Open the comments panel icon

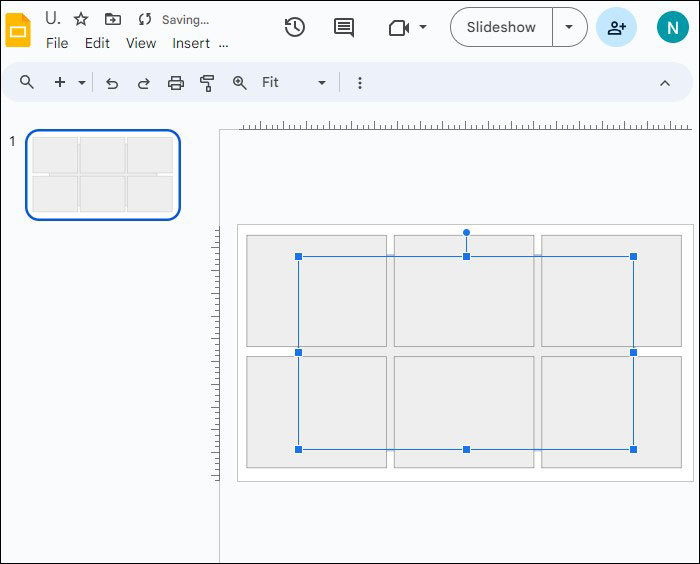click(344, 28)
